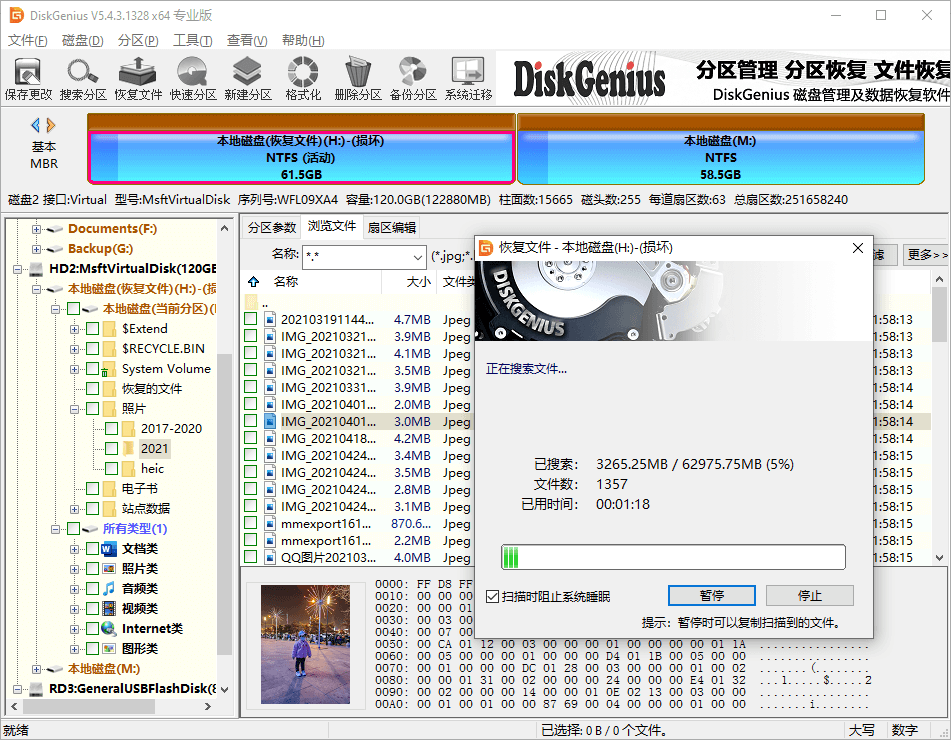The height and width of the screenshot is (740, 951).
Task: Click file icon of IMG_20210401 3.0MB row
Action: coord(271,422)
